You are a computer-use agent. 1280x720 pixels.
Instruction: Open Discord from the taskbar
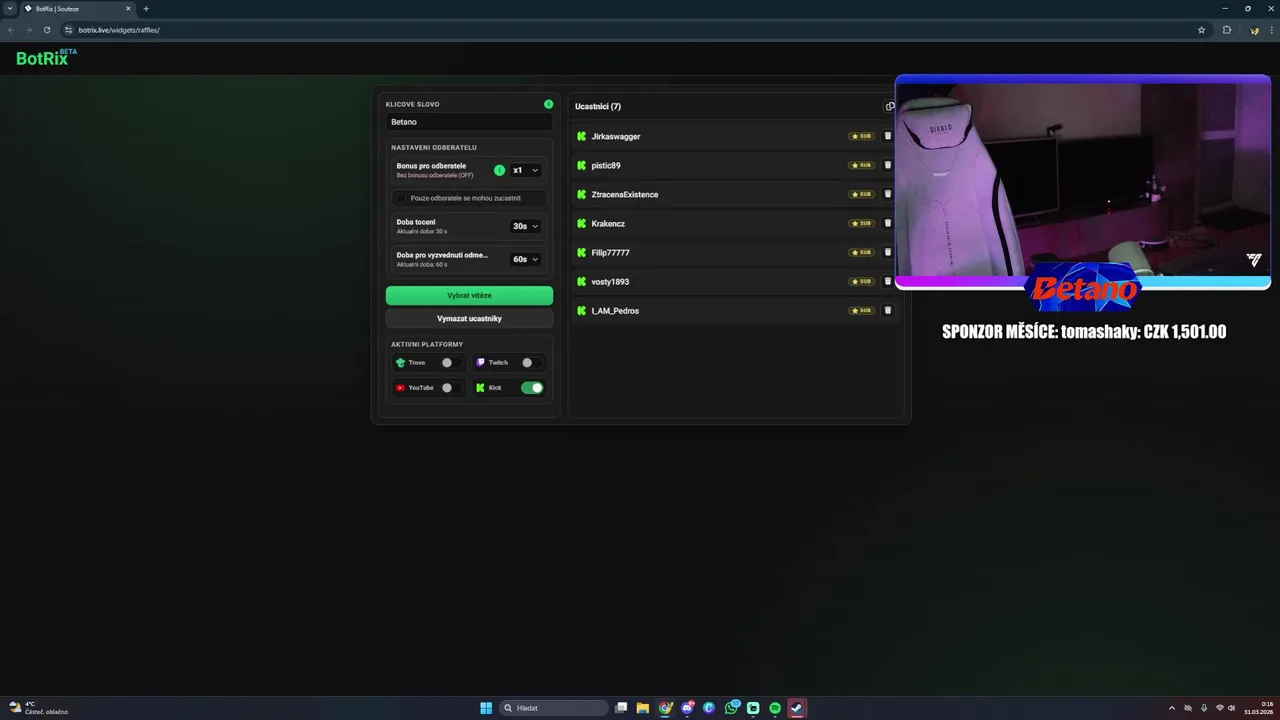[687, 708]
